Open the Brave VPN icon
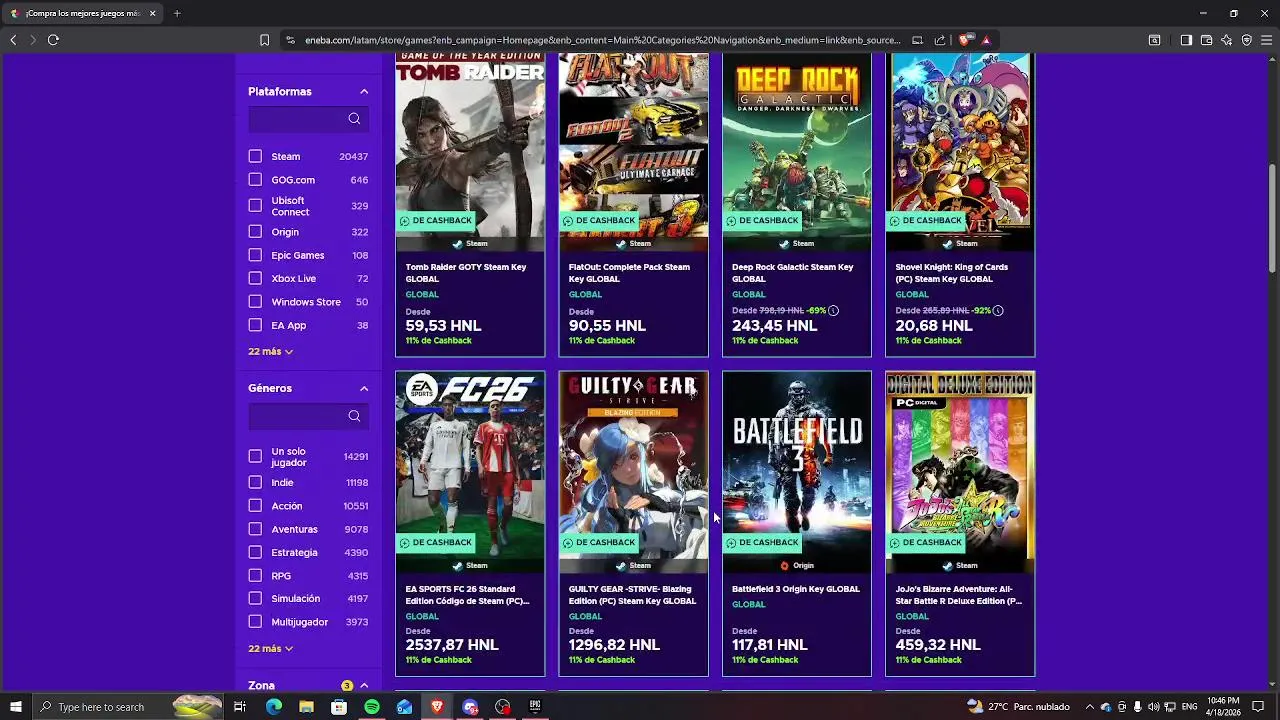 coord(1246,40)
